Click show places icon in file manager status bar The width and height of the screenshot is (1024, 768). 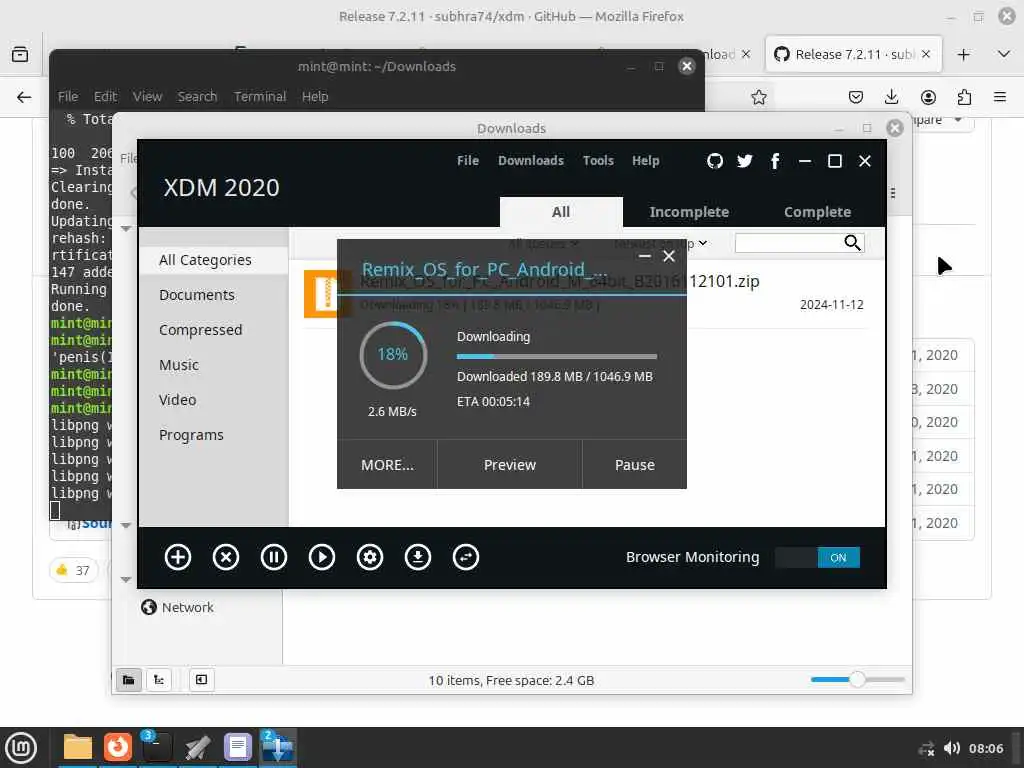click(129, 680)
